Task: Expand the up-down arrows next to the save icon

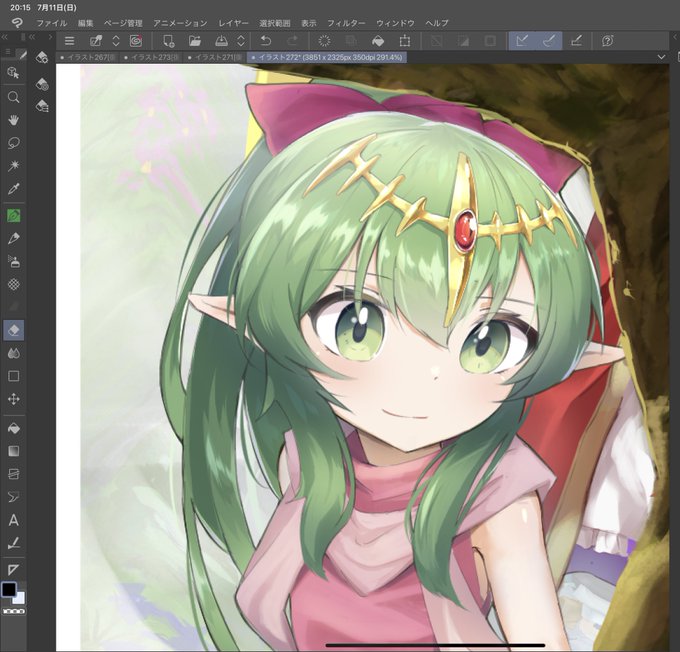Action: [x=241, y=41]
